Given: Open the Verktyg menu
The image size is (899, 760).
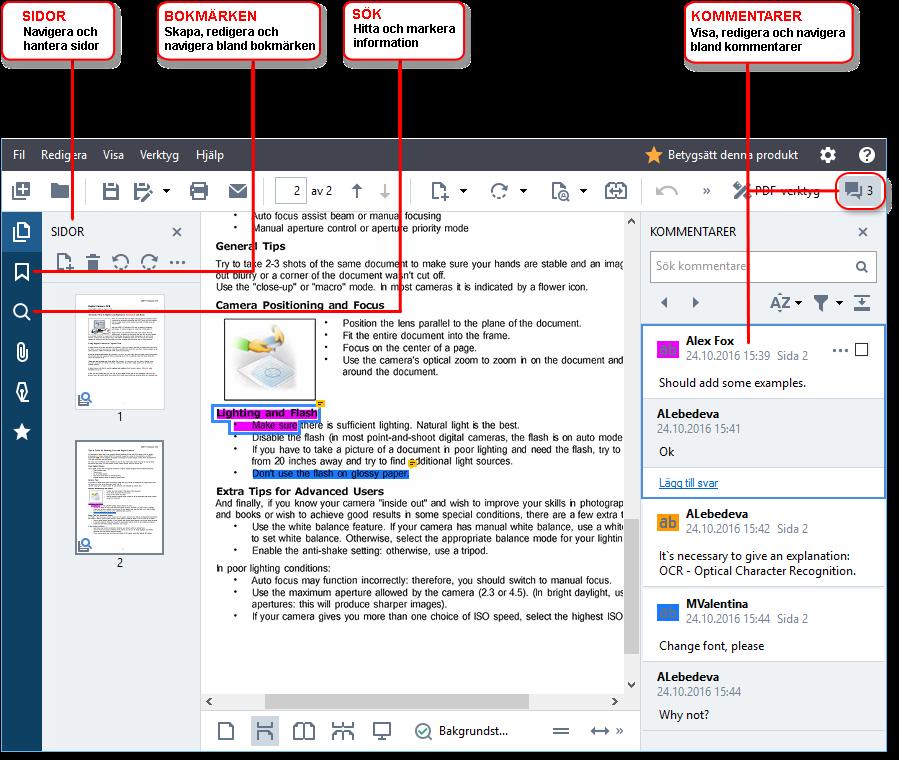Looking at the screenshot, I should [x=159, y=155].
